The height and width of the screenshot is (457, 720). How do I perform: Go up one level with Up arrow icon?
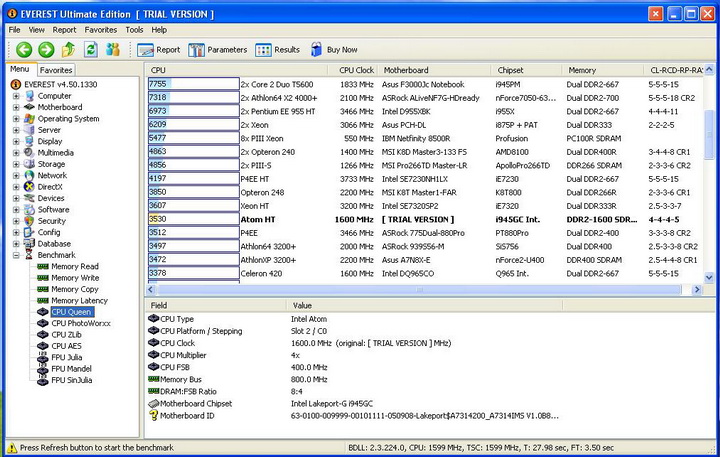pyautogui.click(x=68, y=49)
